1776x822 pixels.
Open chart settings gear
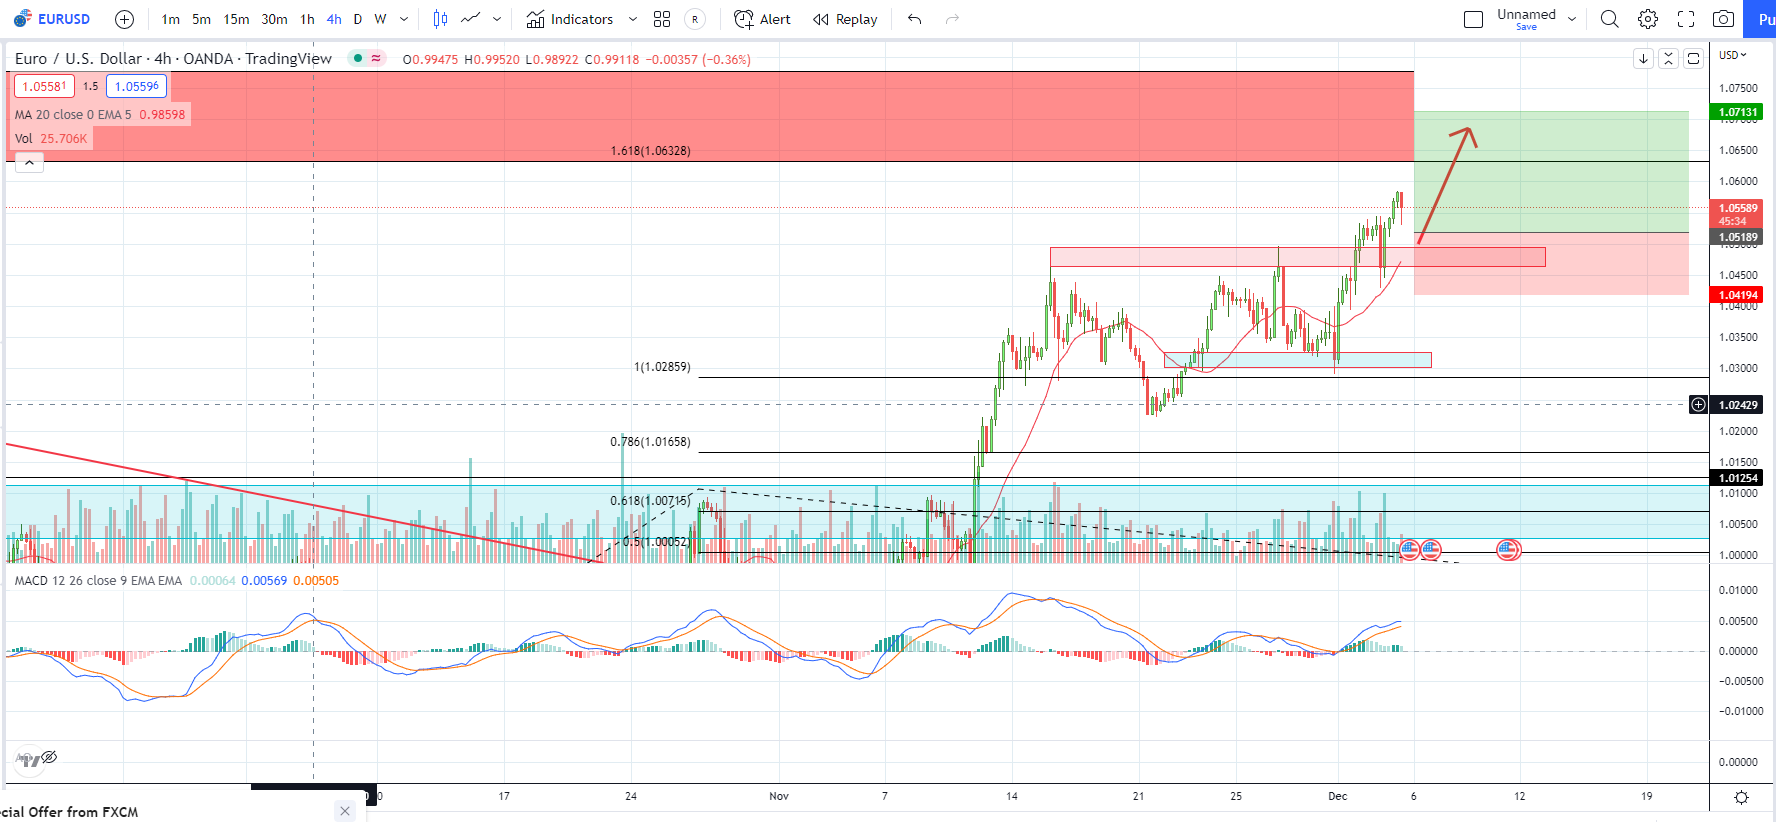(x=1648, y=19)
